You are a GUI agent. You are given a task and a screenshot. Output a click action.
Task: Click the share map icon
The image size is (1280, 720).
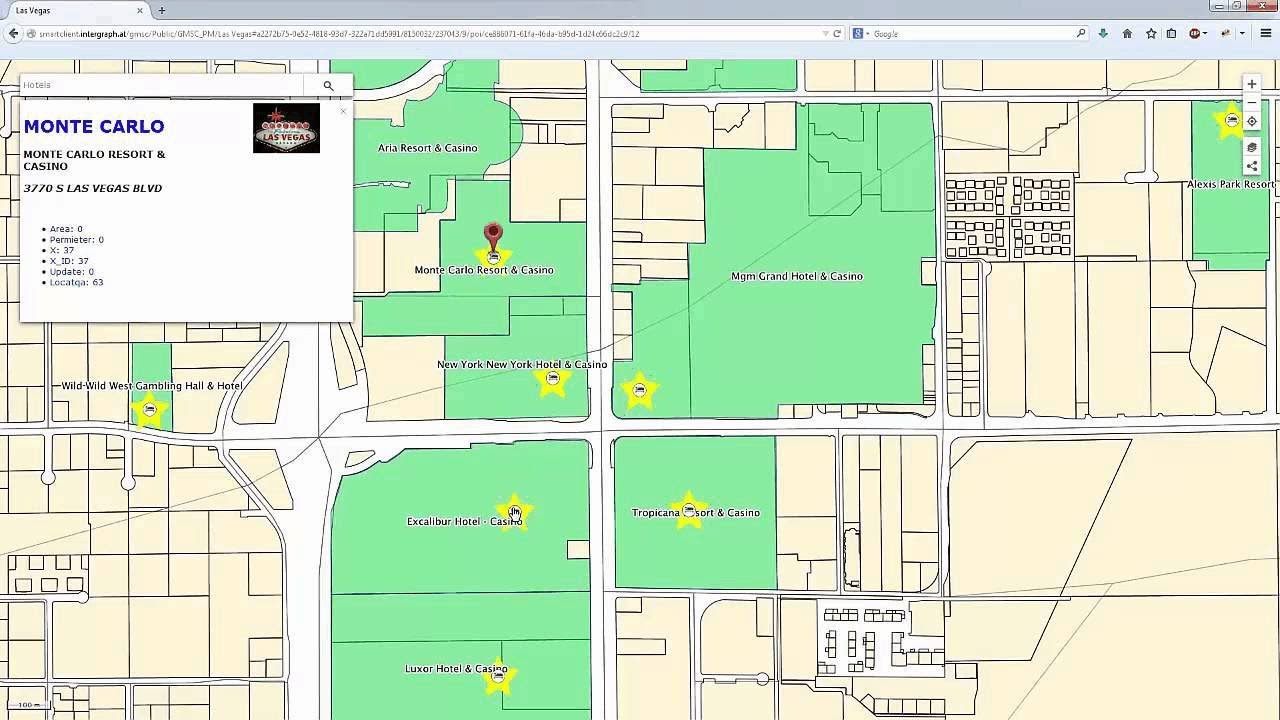pos(1251,166)
